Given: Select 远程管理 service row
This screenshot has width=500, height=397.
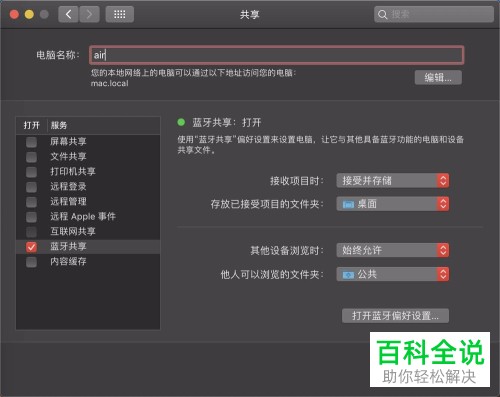Looking at the screenshot, I should click(x=88, y=202).
